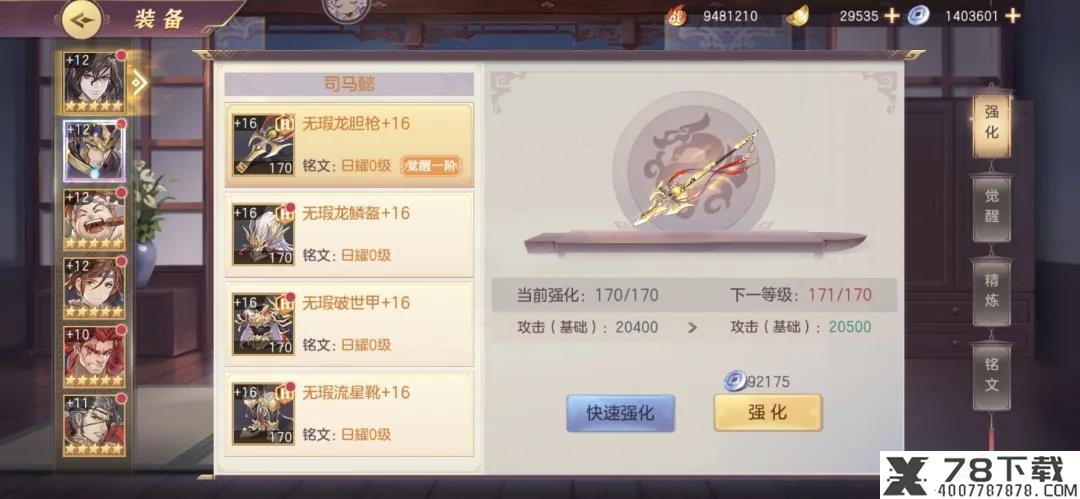The image size is (1080, 499).
Task: Choose the red-haired +10 hero portrait
Action: (94, 357)
